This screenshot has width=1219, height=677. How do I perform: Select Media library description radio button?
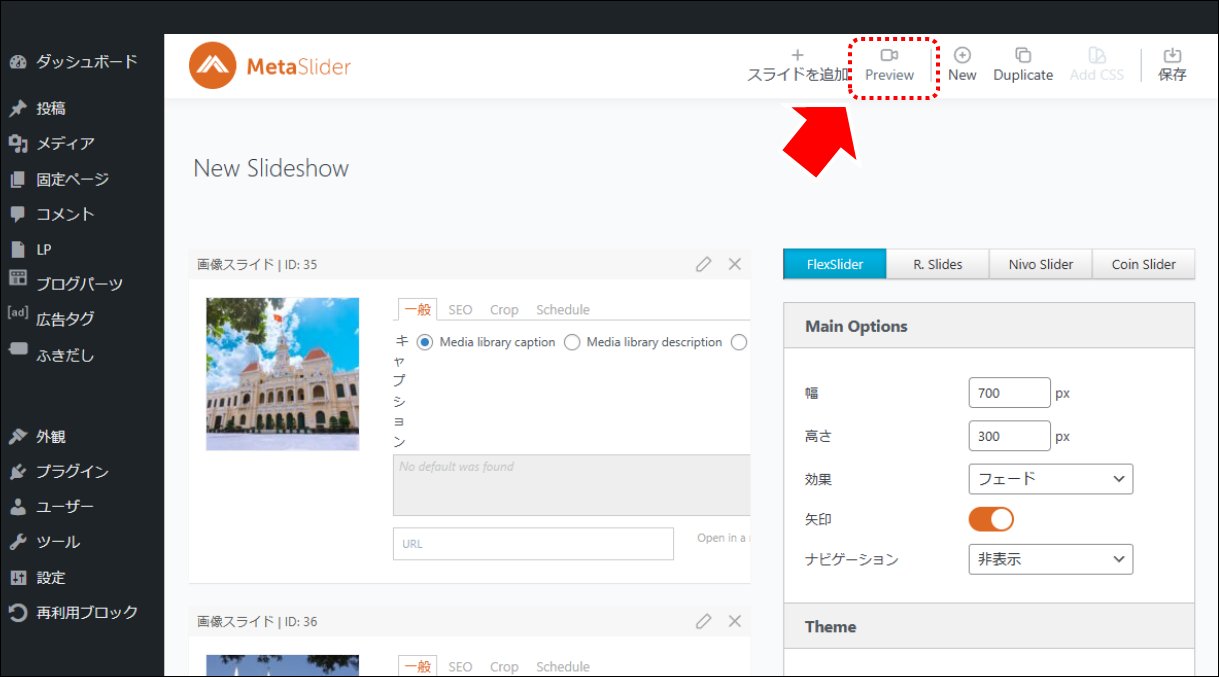[572, 342]
